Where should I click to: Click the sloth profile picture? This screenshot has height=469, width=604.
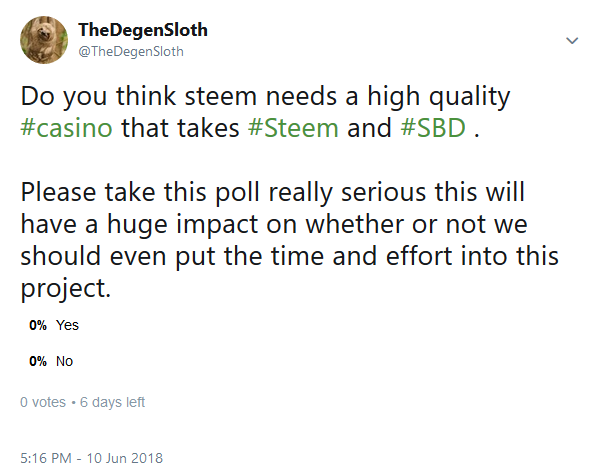pyautogui.click(x=44, y=39)
